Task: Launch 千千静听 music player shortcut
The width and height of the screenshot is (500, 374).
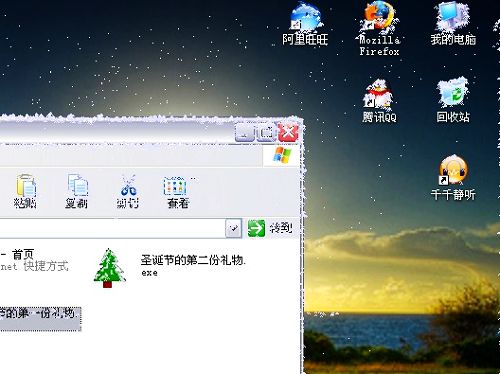Action: tap(453, 178)
